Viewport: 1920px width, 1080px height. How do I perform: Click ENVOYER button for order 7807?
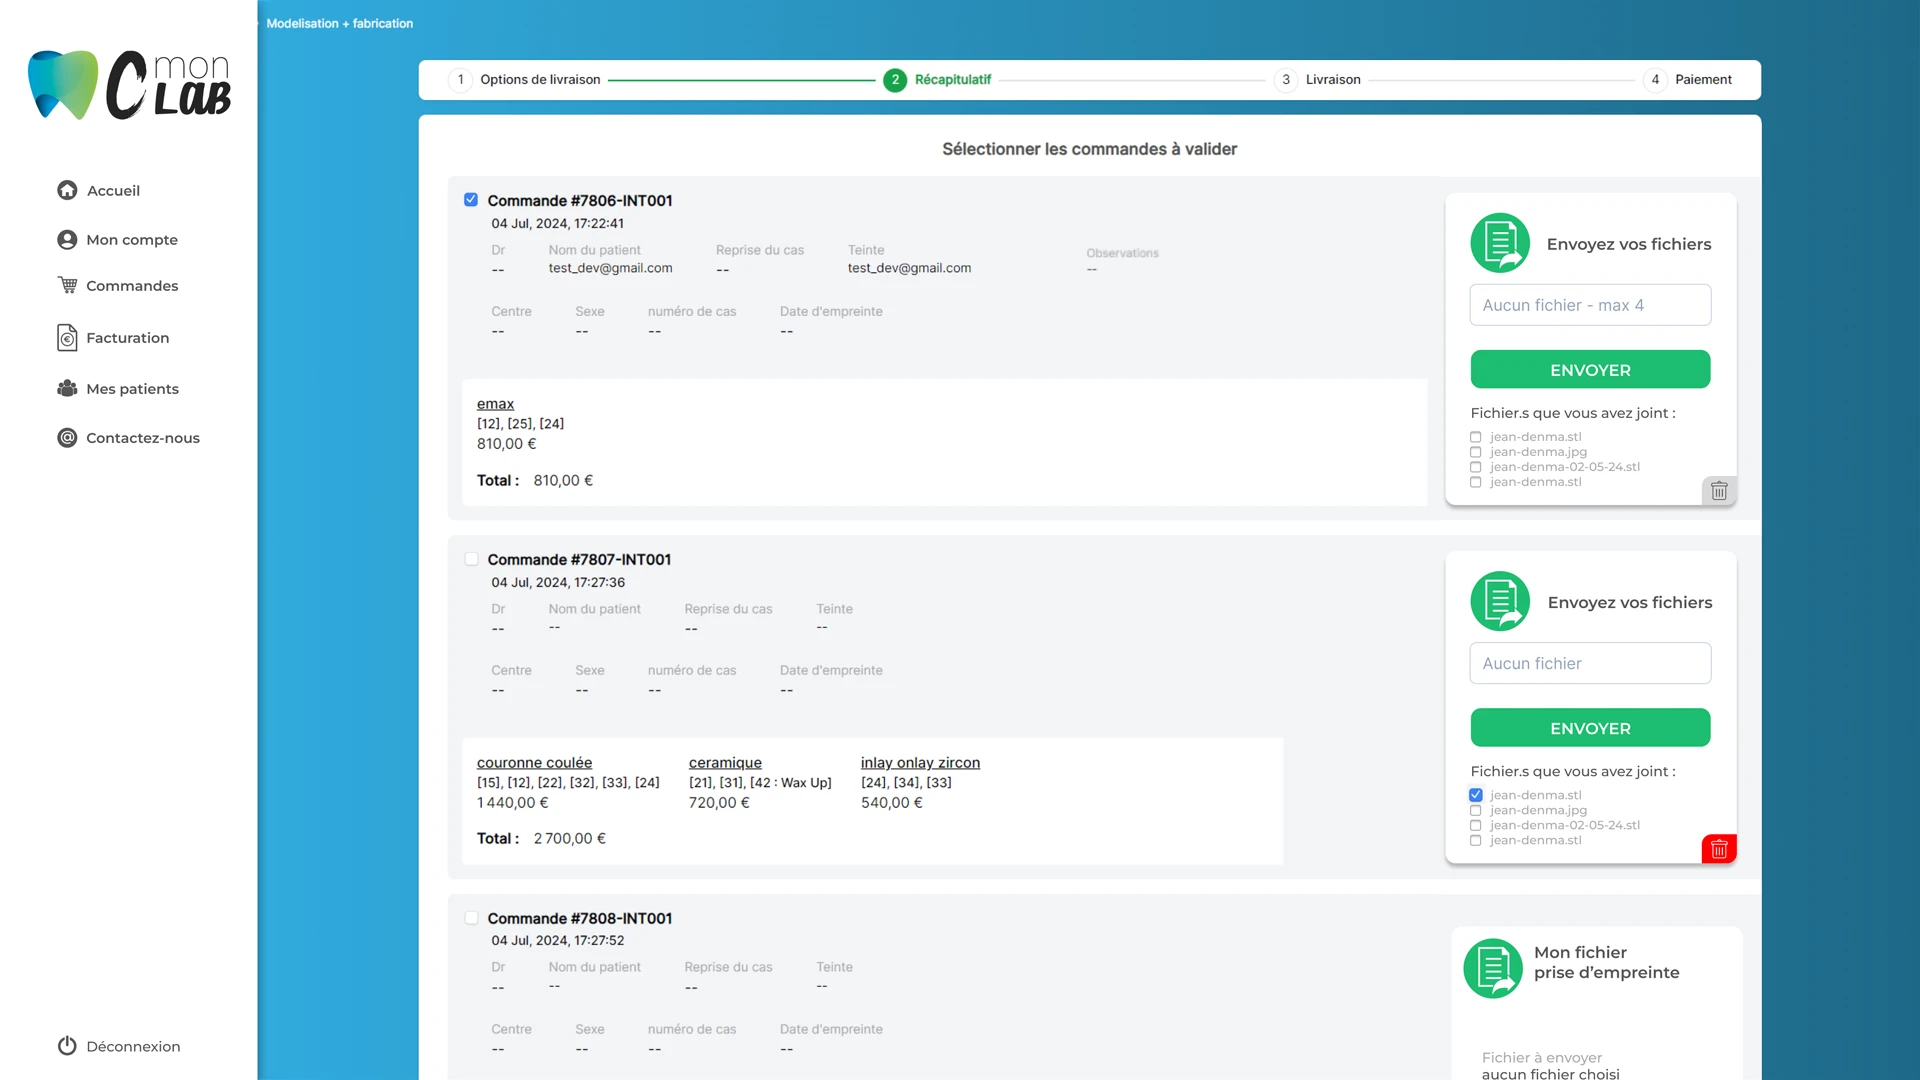(1590, 728)
